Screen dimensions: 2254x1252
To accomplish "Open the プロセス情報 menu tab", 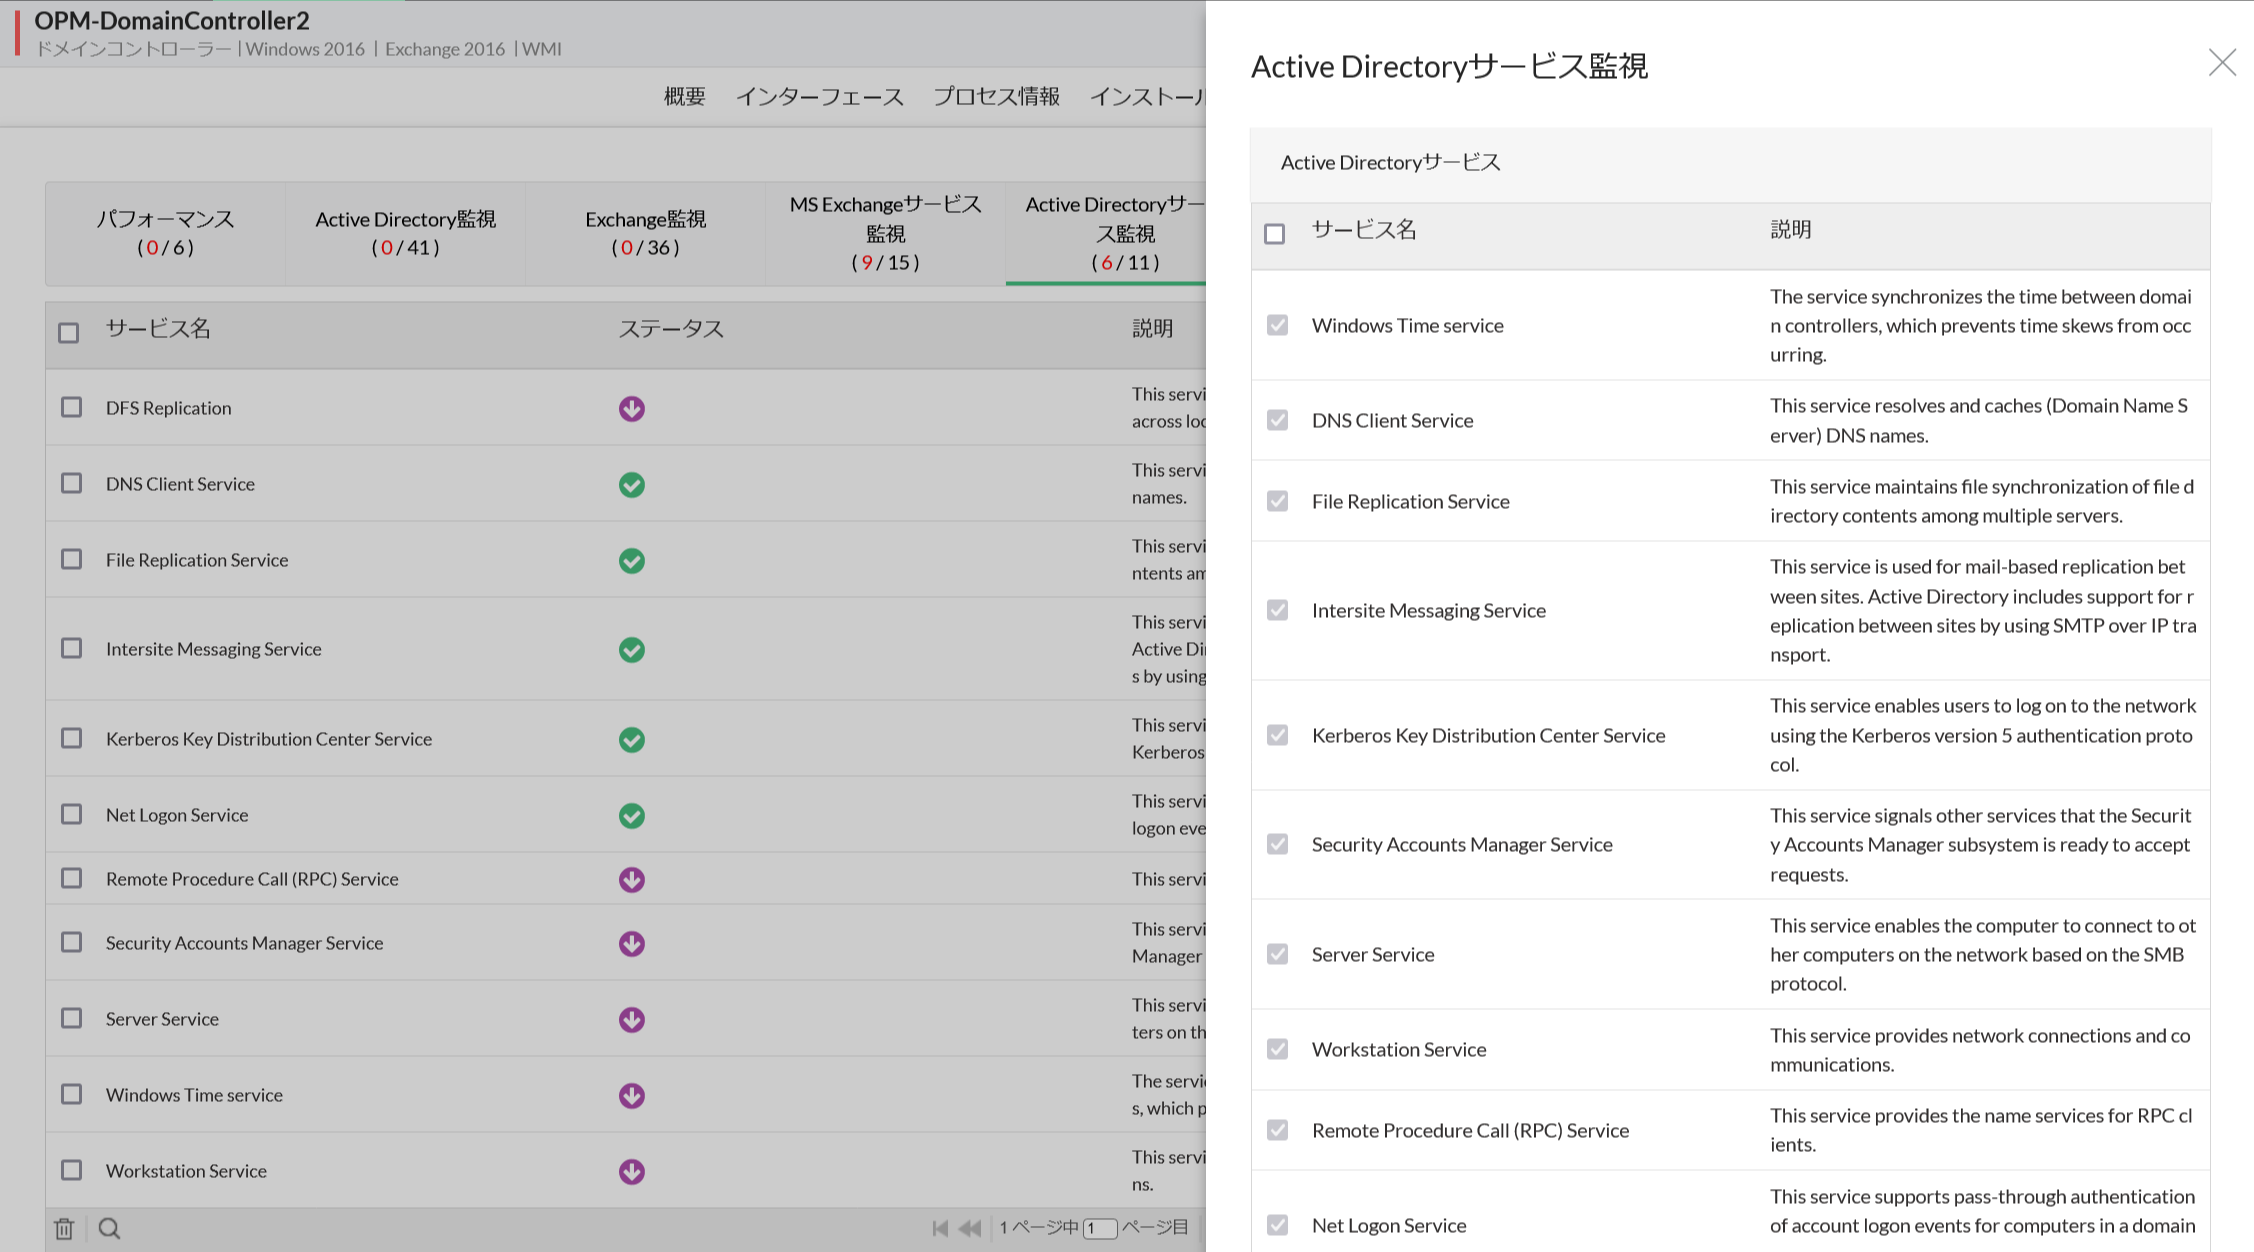I will (x=996, y=96).
